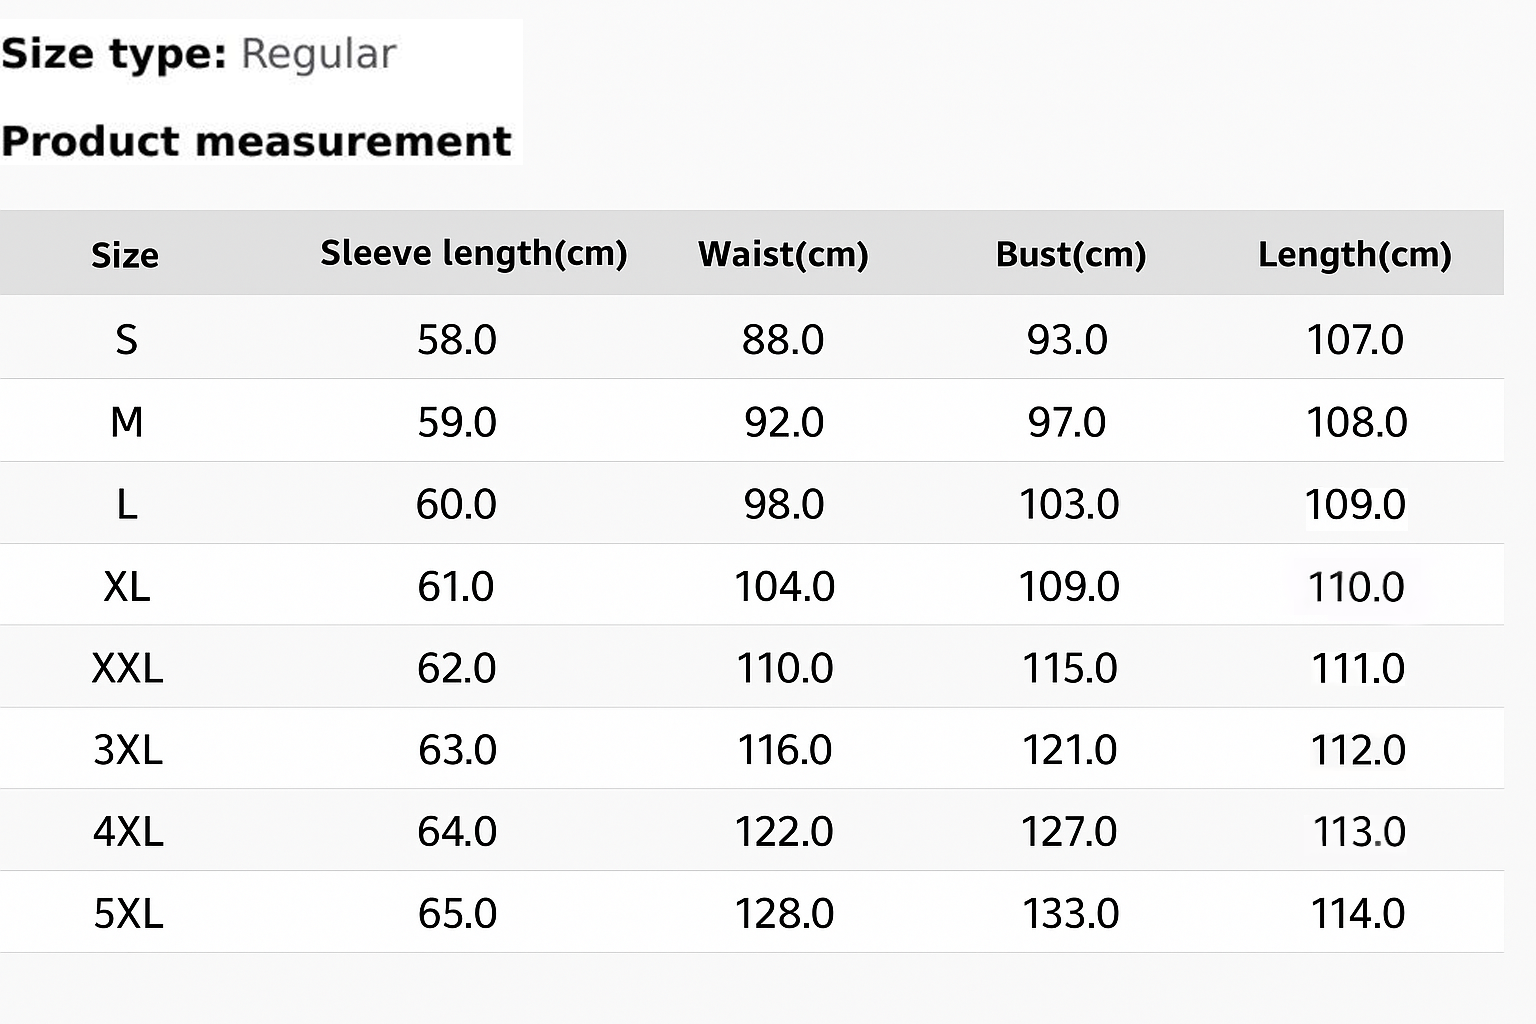Select the Length(cm) column header

click(1354, 254)
